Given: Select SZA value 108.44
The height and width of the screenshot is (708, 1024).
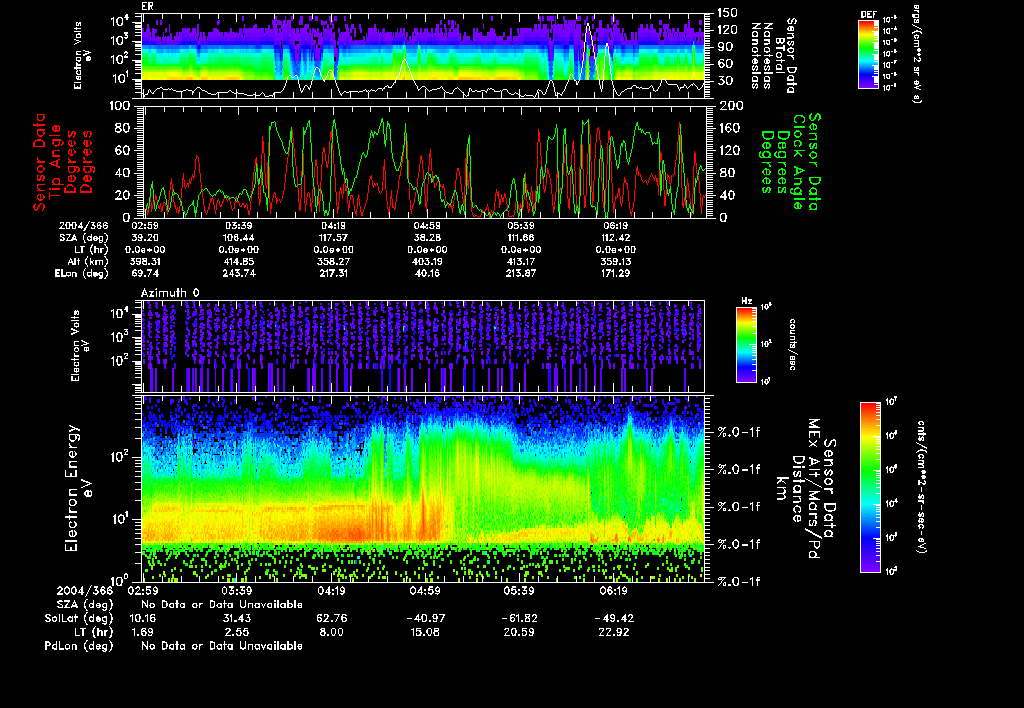Looking at the screenshot, I should 238,238.
